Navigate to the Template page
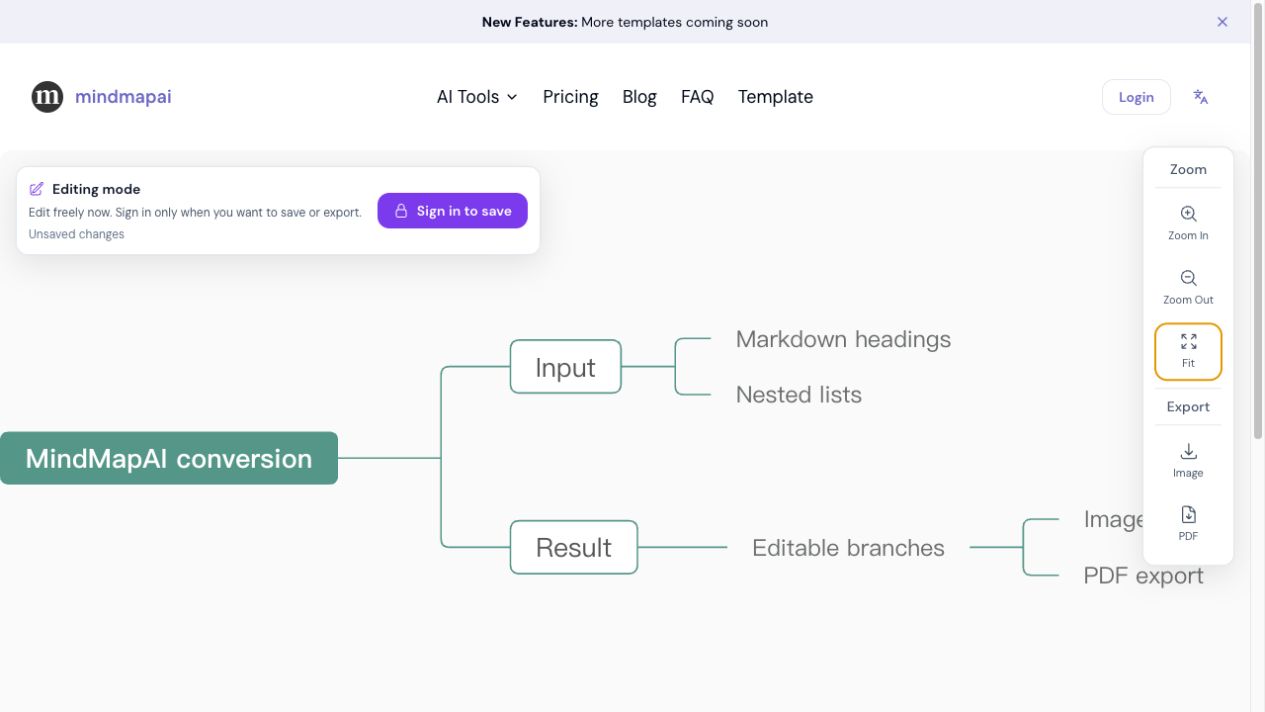1265x712 pixels. (775, 97)
